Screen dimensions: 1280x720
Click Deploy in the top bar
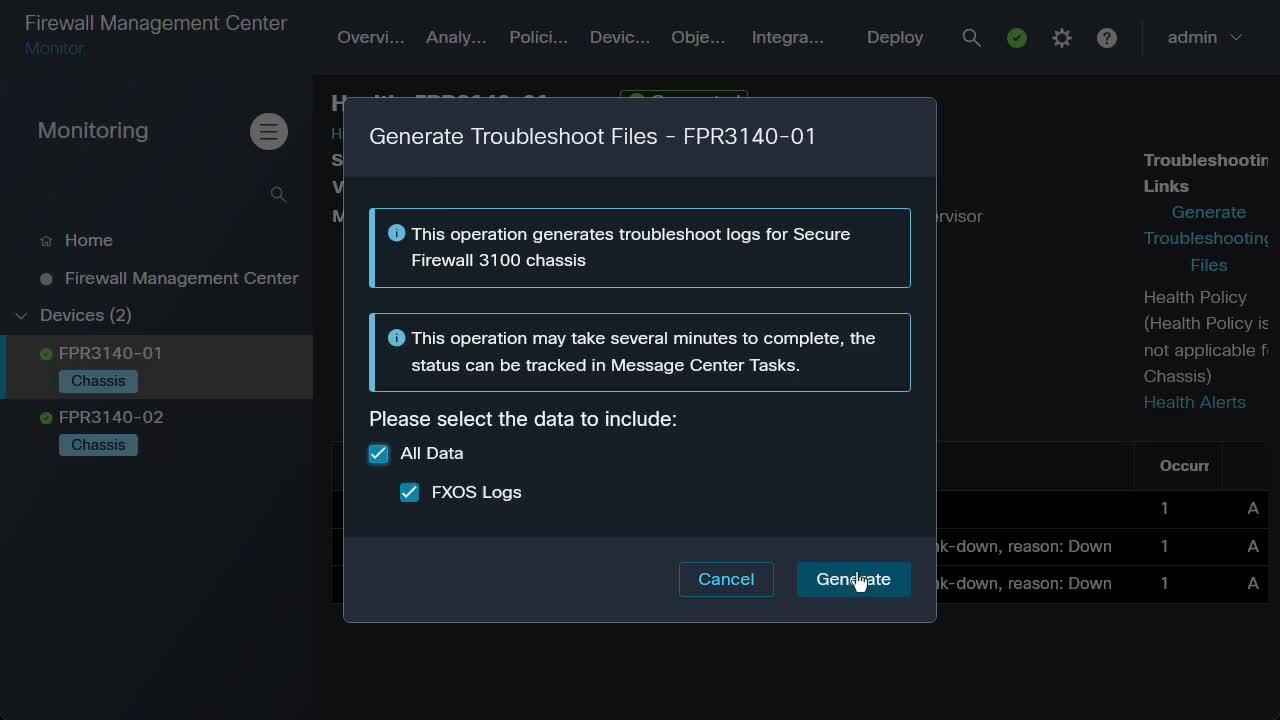point(895,37)
